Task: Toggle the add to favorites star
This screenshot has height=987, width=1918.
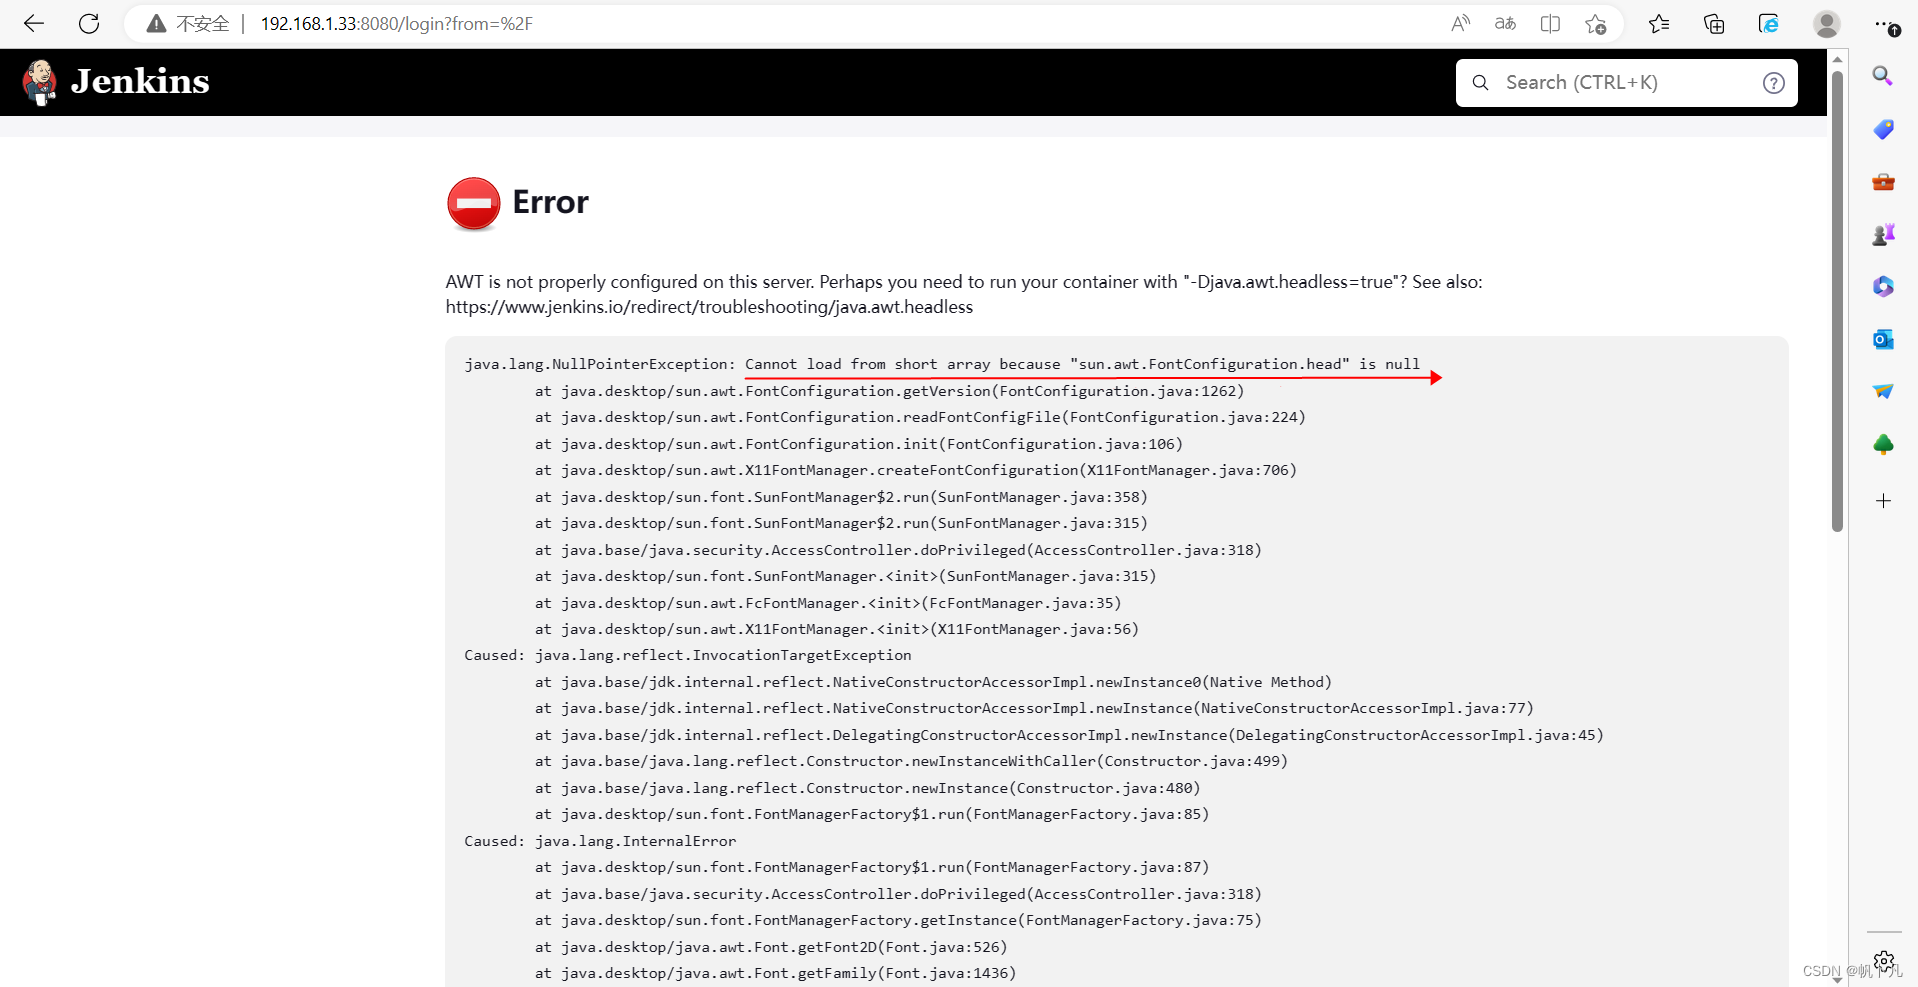Action: click(x=1595, y=23)
